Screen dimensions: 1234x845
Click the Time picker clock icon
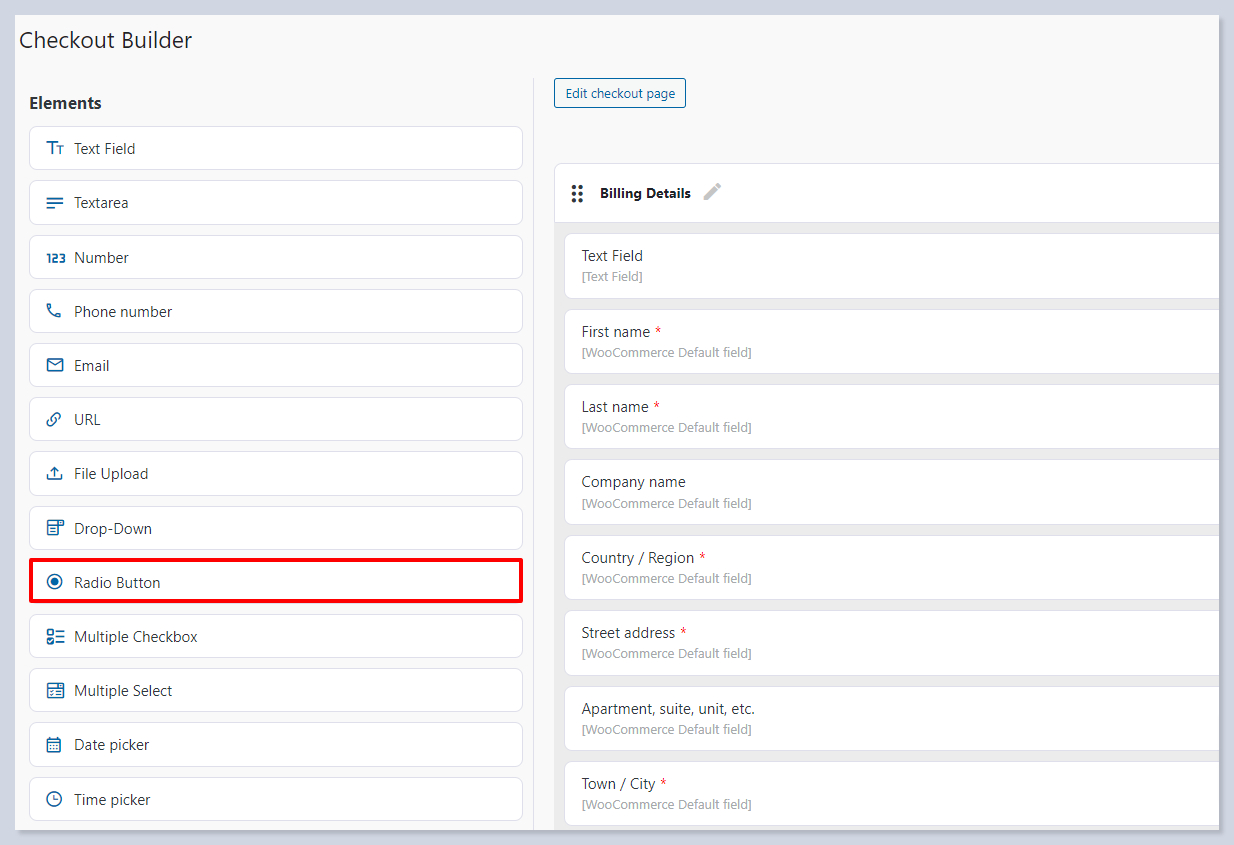coord(54,800)
